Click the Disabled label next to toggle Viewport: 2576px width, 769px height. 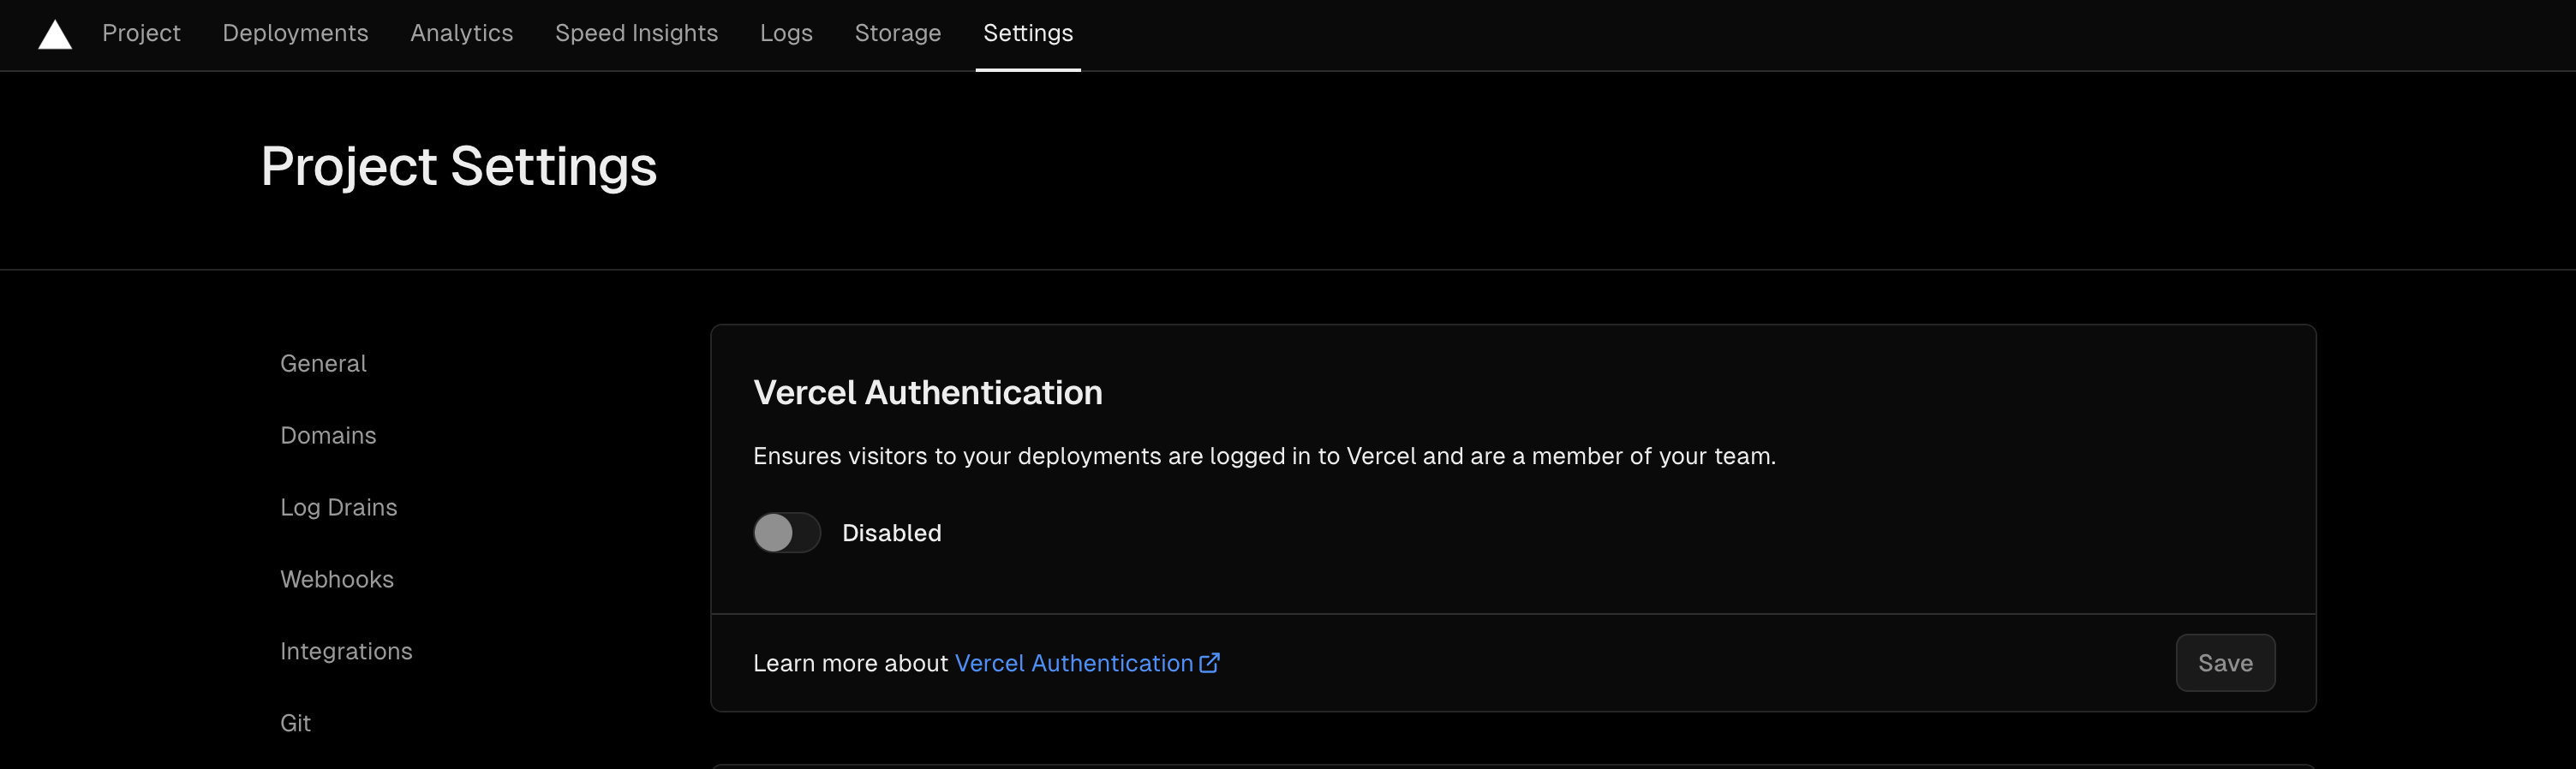(x=891, y=532)
